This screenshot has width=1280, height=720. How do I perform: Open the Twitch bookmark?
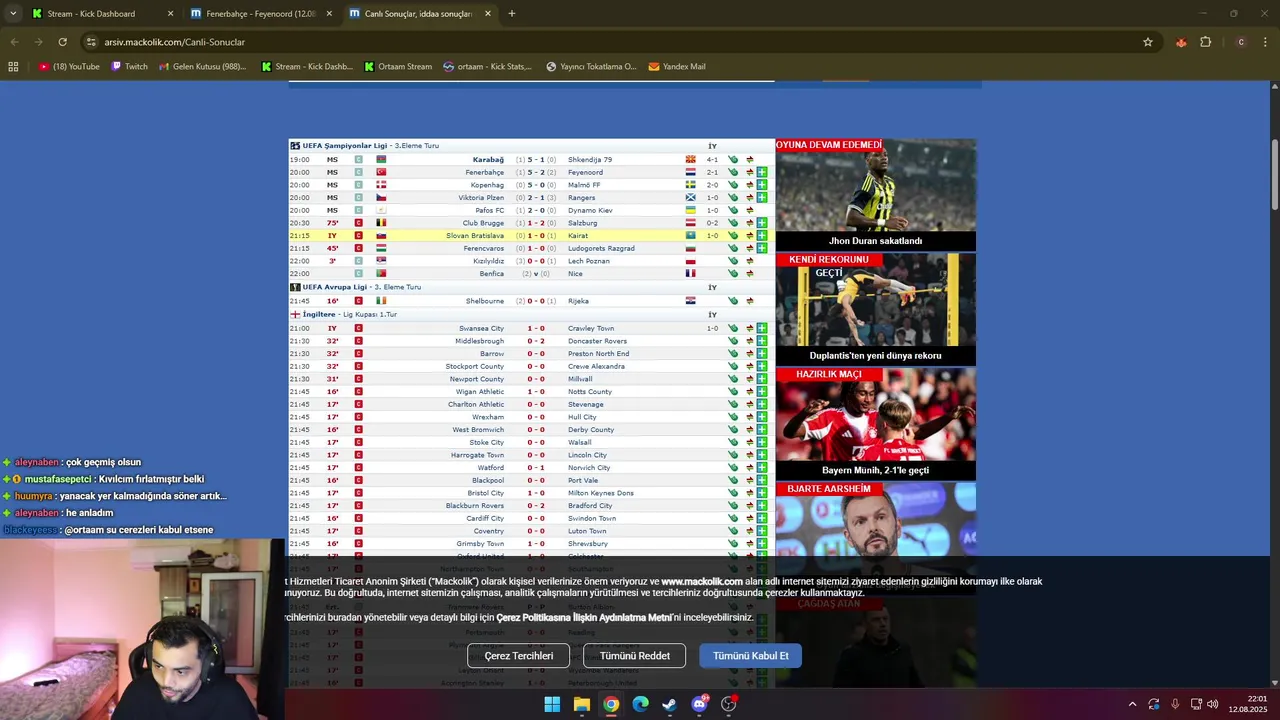pos(129,67)
